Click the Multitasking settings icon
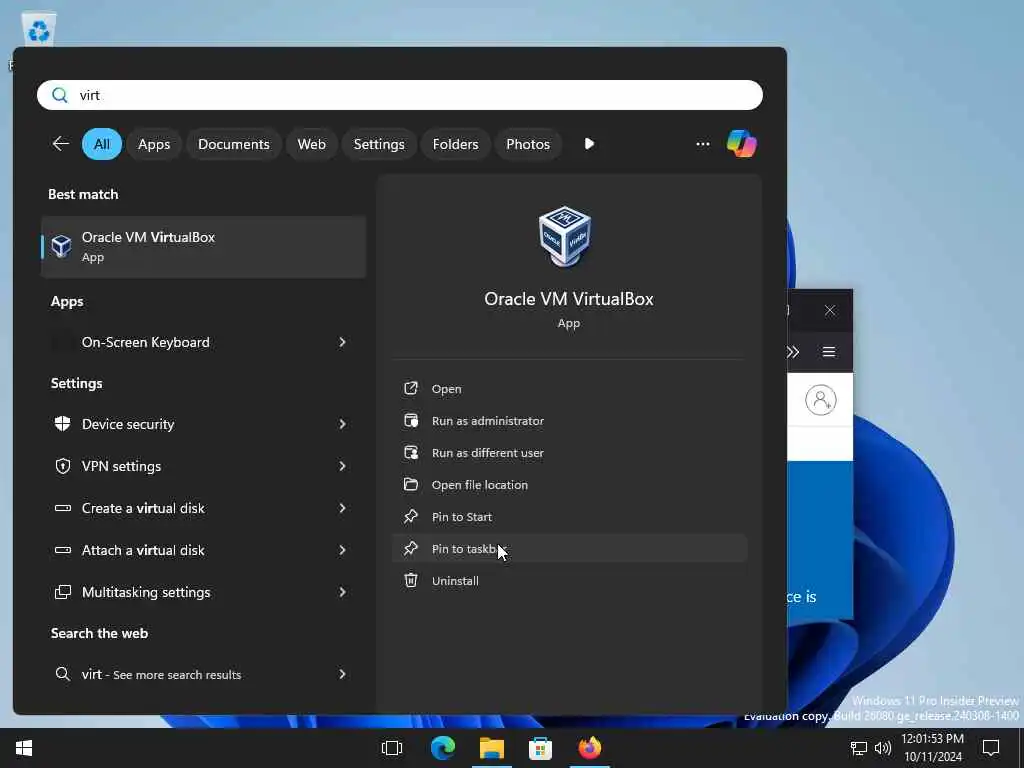The height and width of the screenshot is (768, 1024). tap(63, 592)
